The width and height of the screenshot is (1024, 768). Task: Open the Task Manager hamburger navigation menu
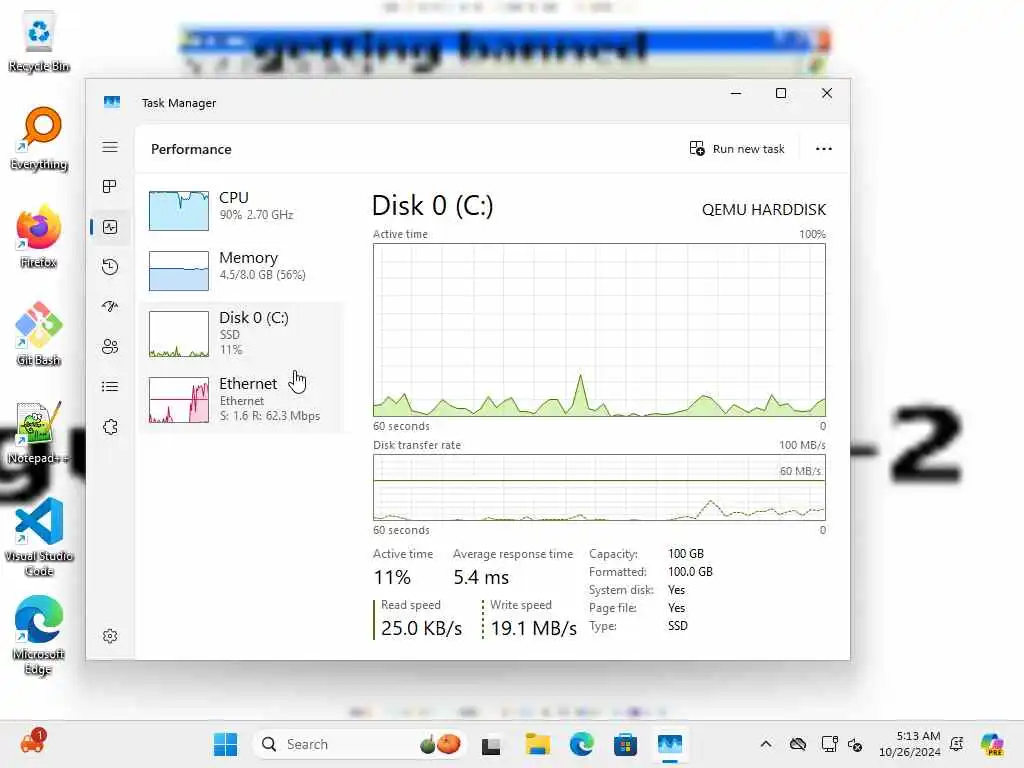110,147
